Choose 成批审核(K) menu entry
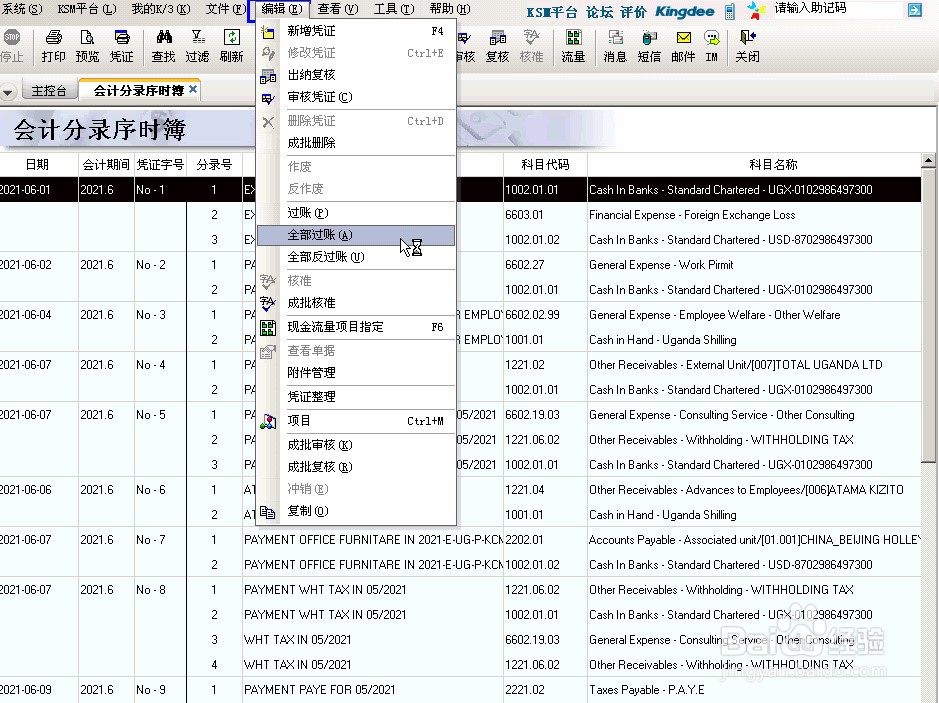939x703 pixels. point(356,445)
